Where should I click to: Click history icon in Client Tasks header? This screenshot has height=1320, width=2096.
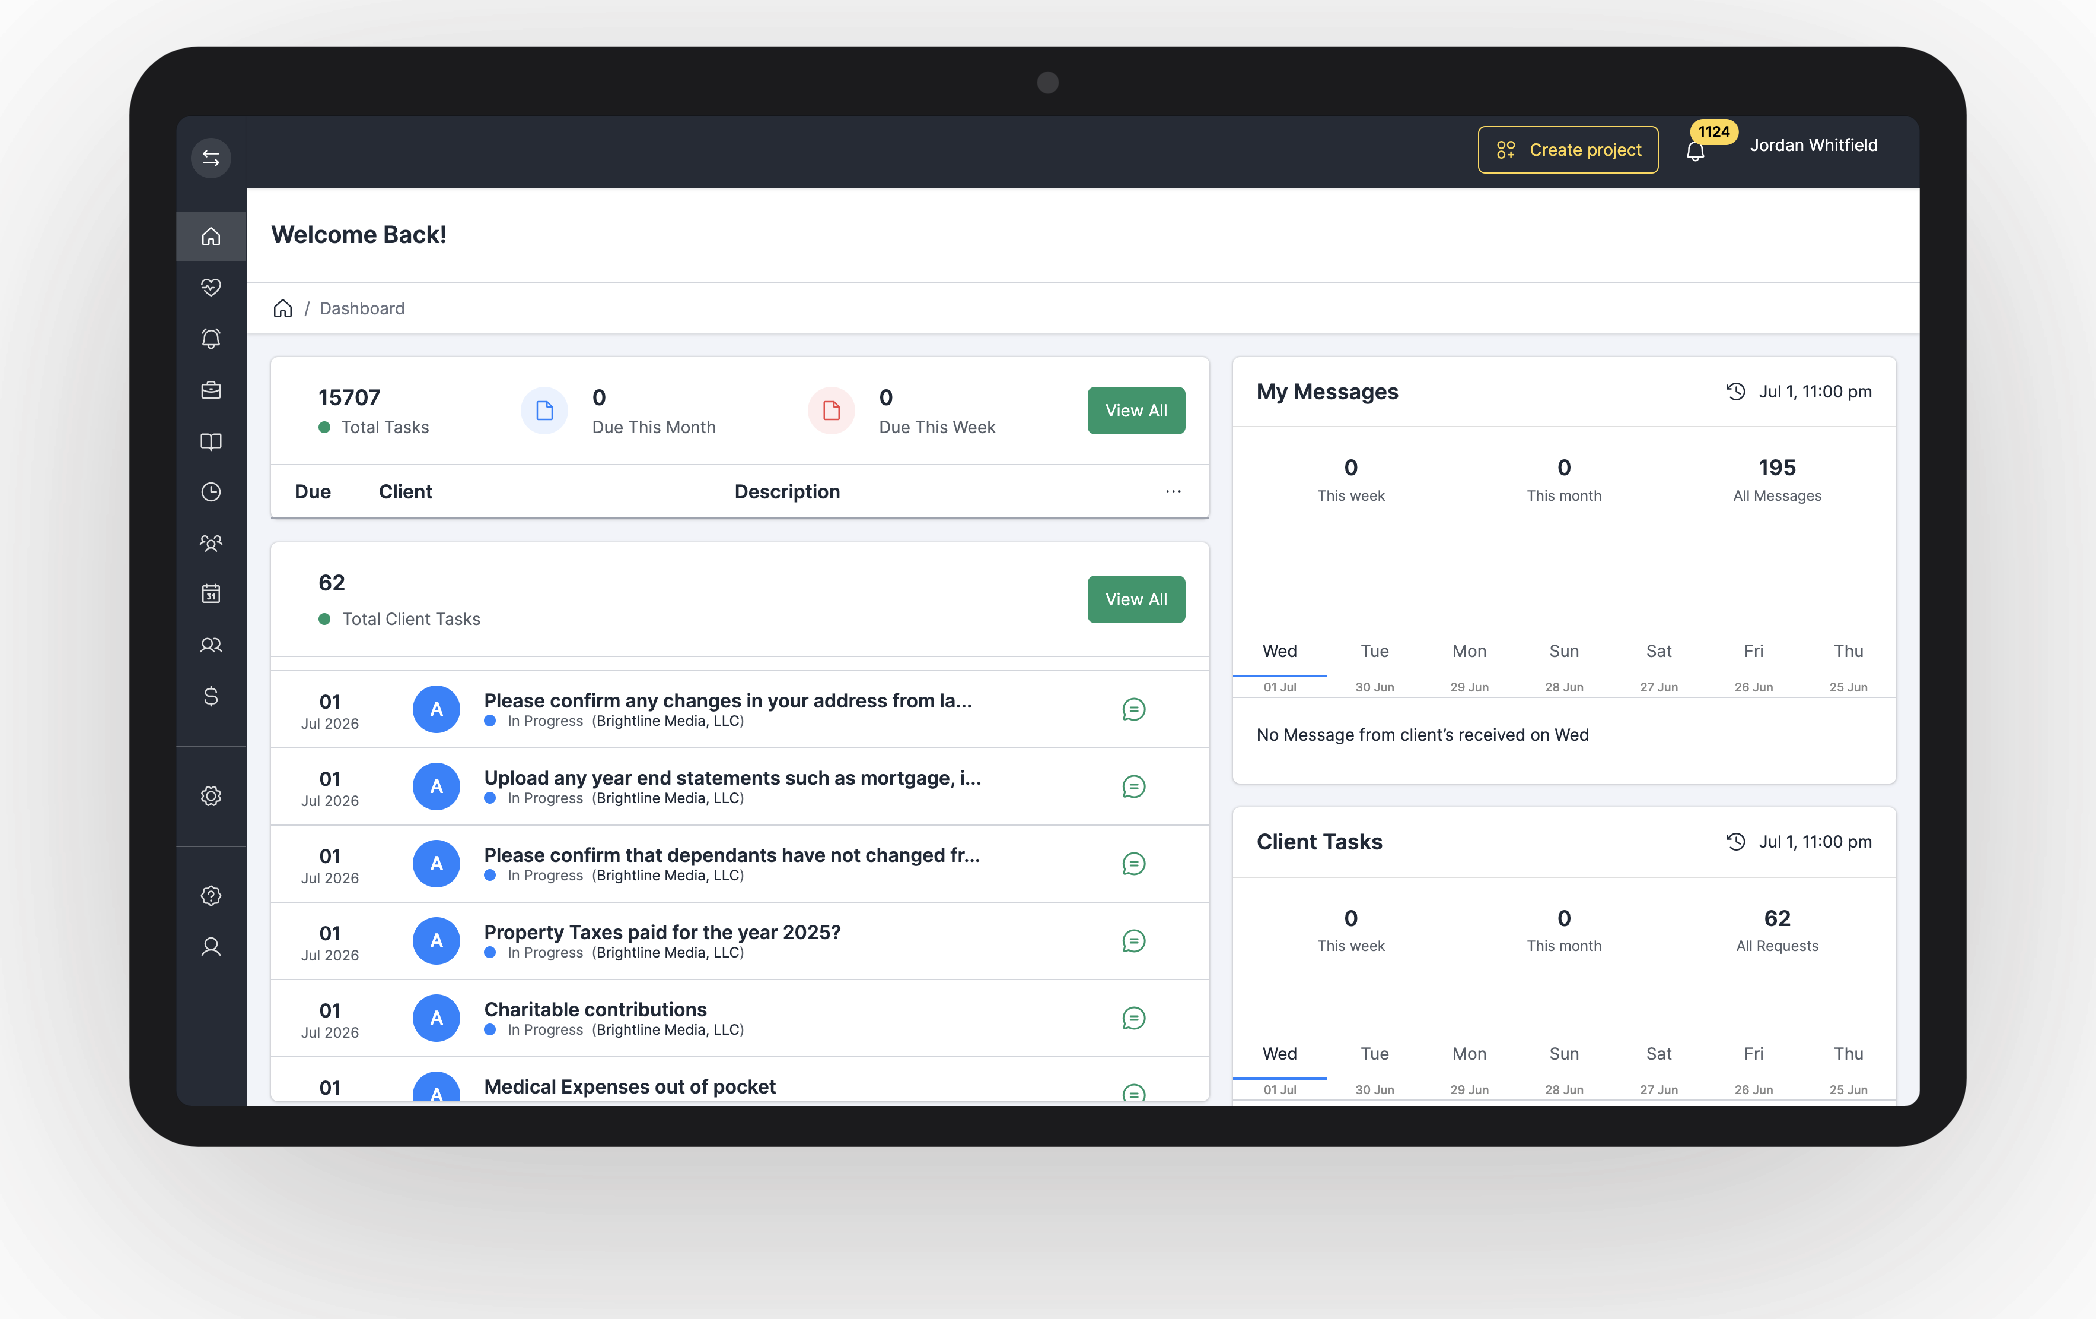(x=1736, y=842)
